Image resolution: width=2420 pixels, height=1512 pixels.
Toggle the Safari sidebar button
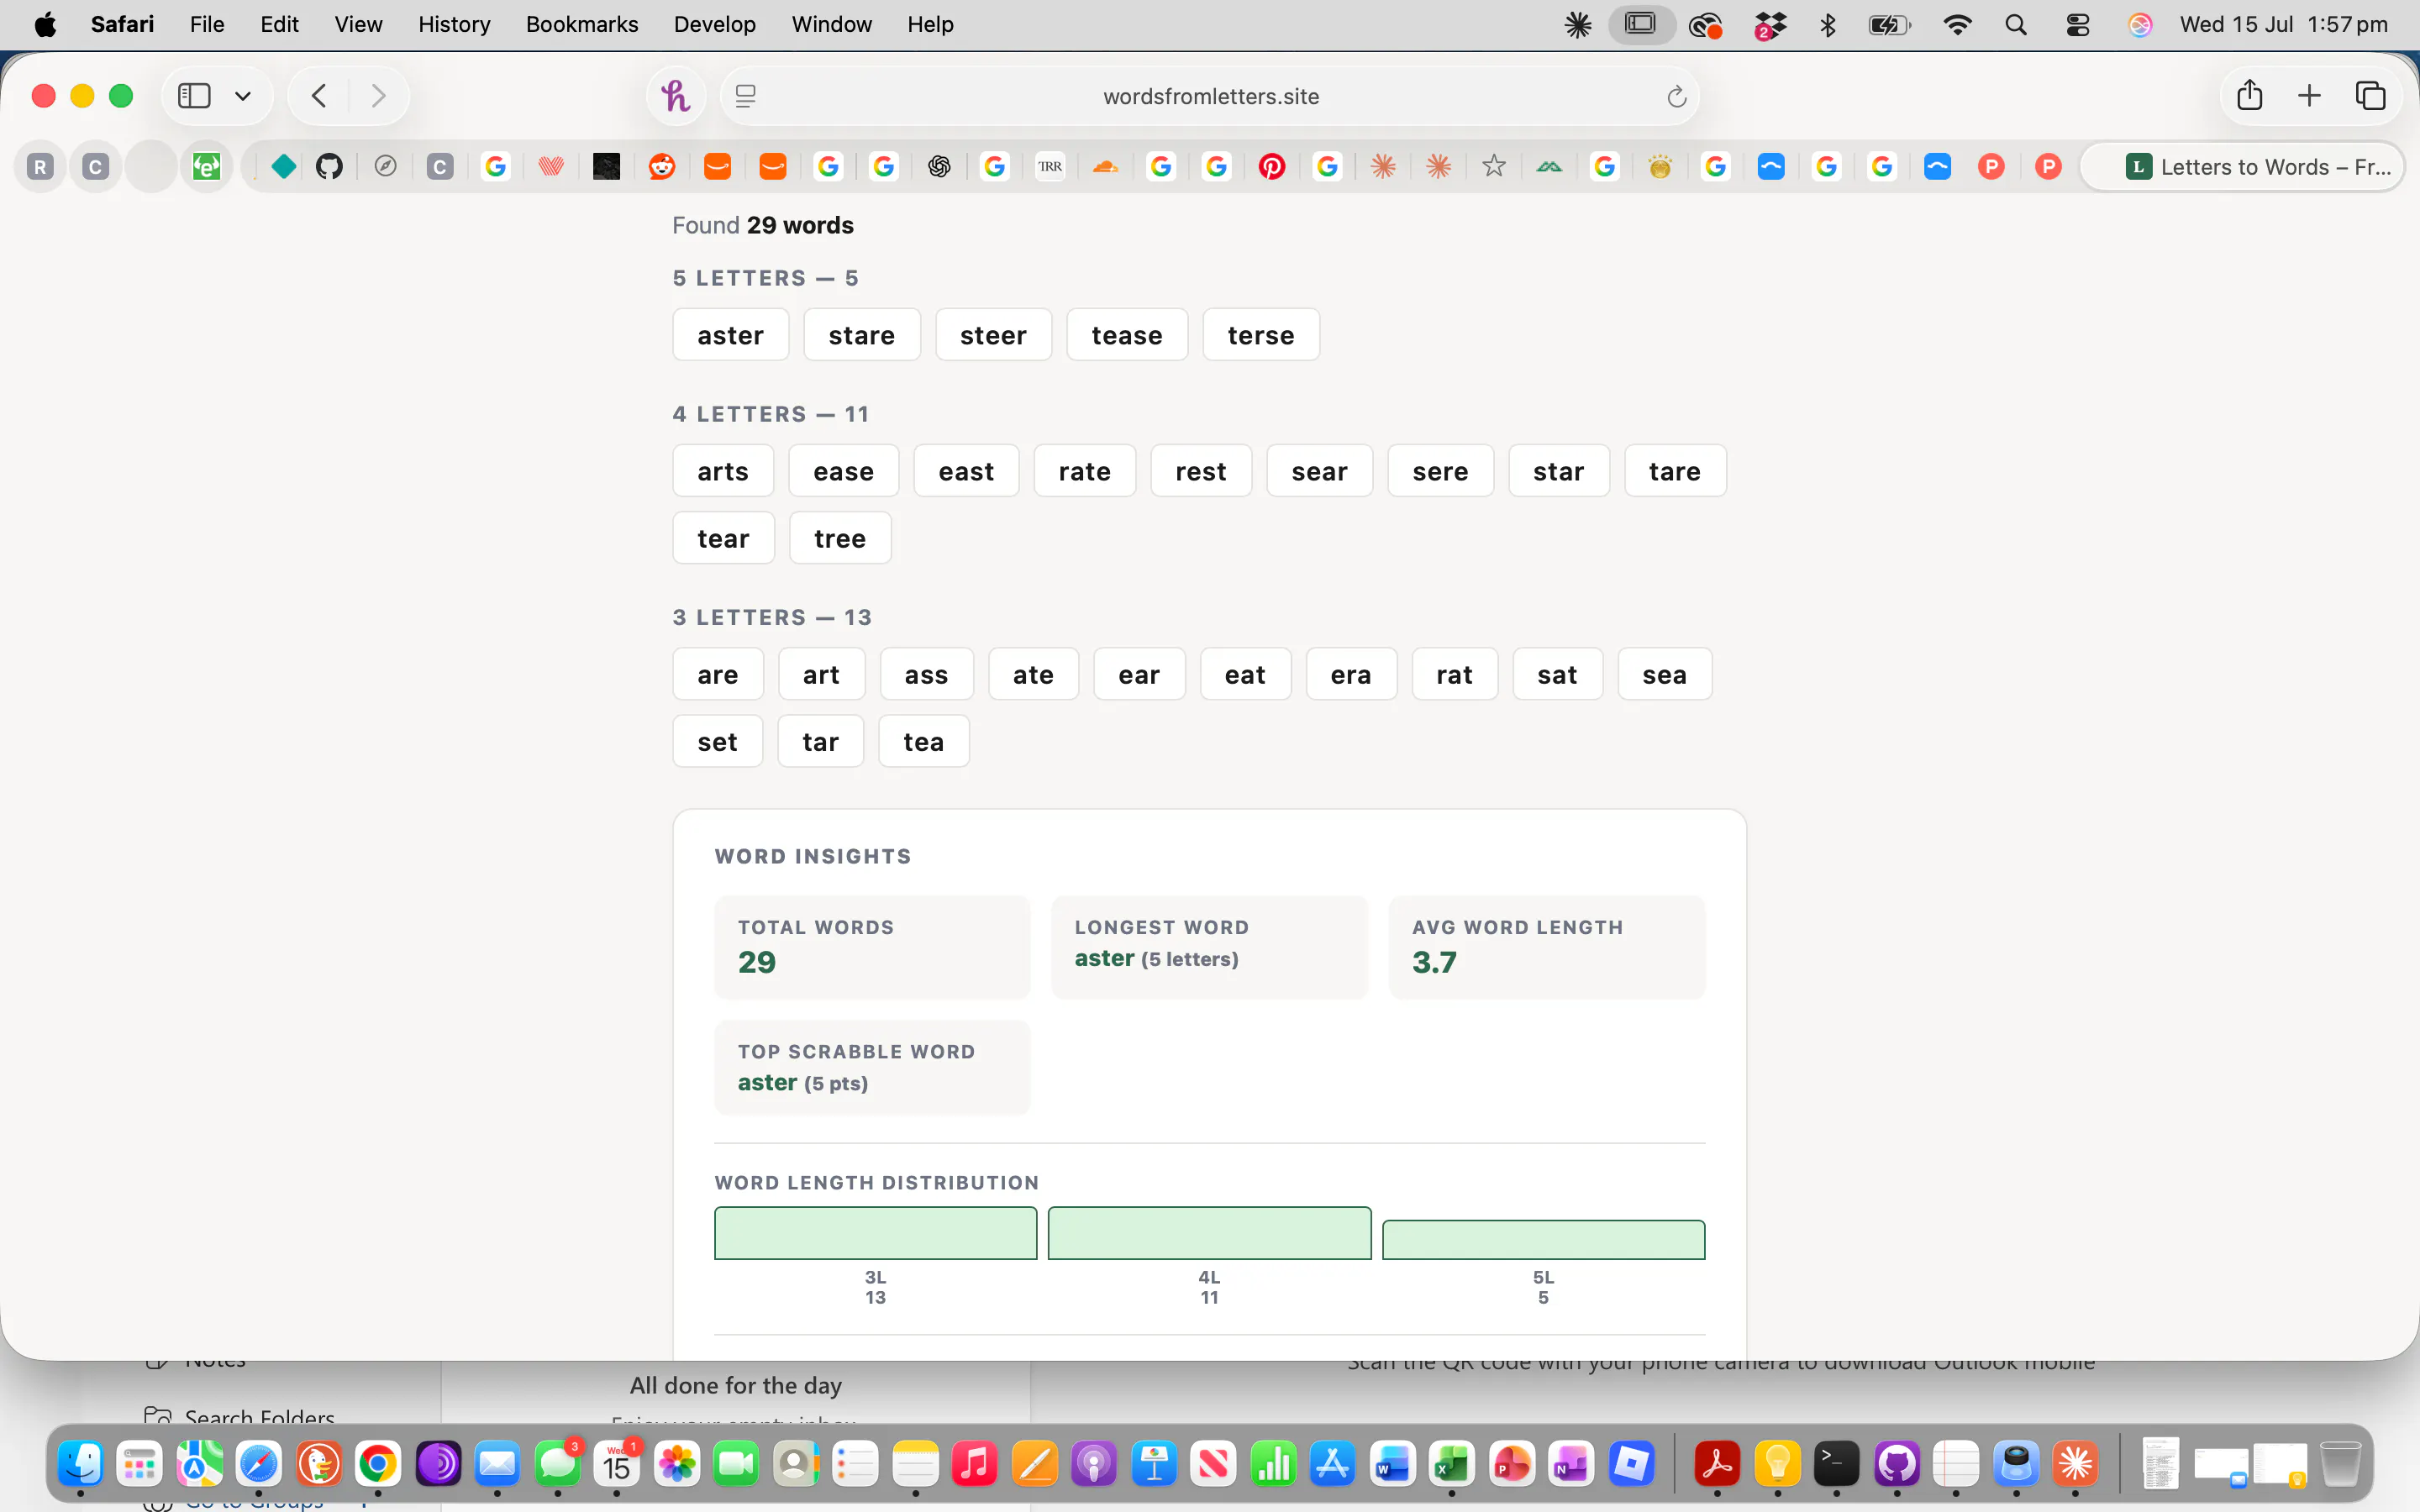click(x=194, y=96)
